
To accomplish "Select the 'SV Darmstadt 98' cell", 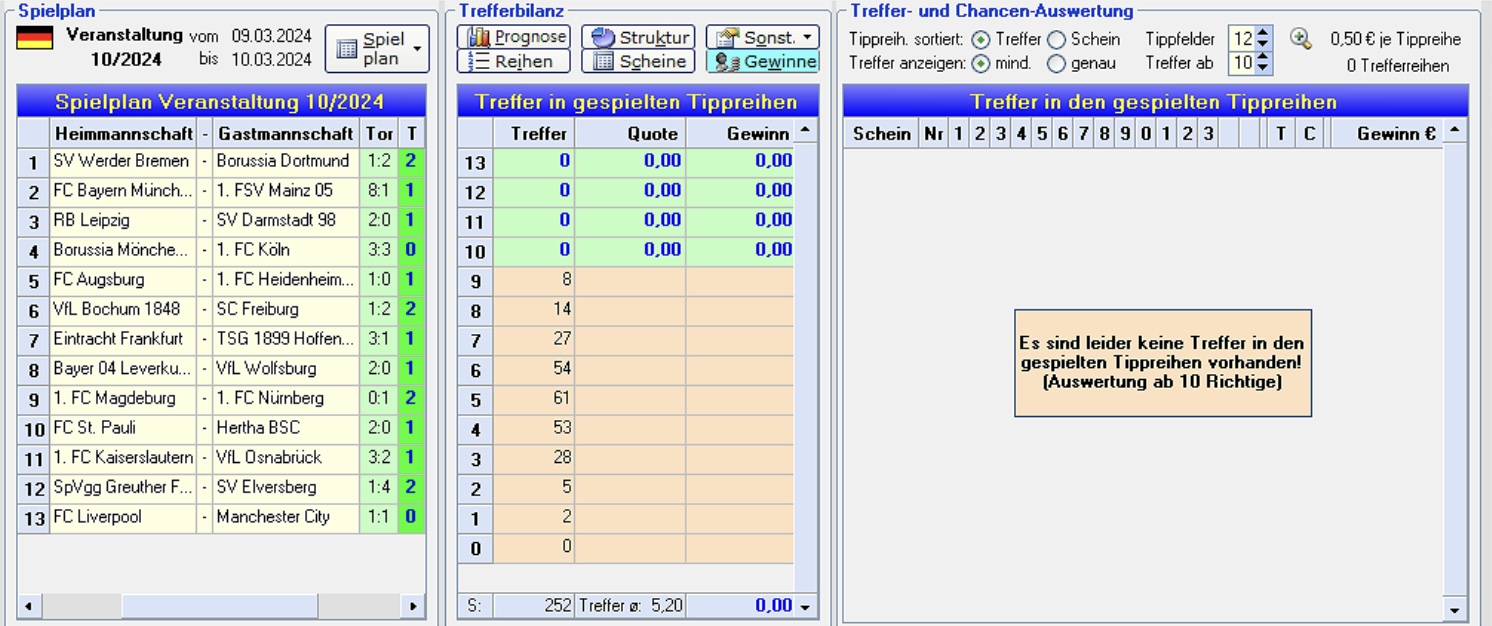I will click(286, 220).
